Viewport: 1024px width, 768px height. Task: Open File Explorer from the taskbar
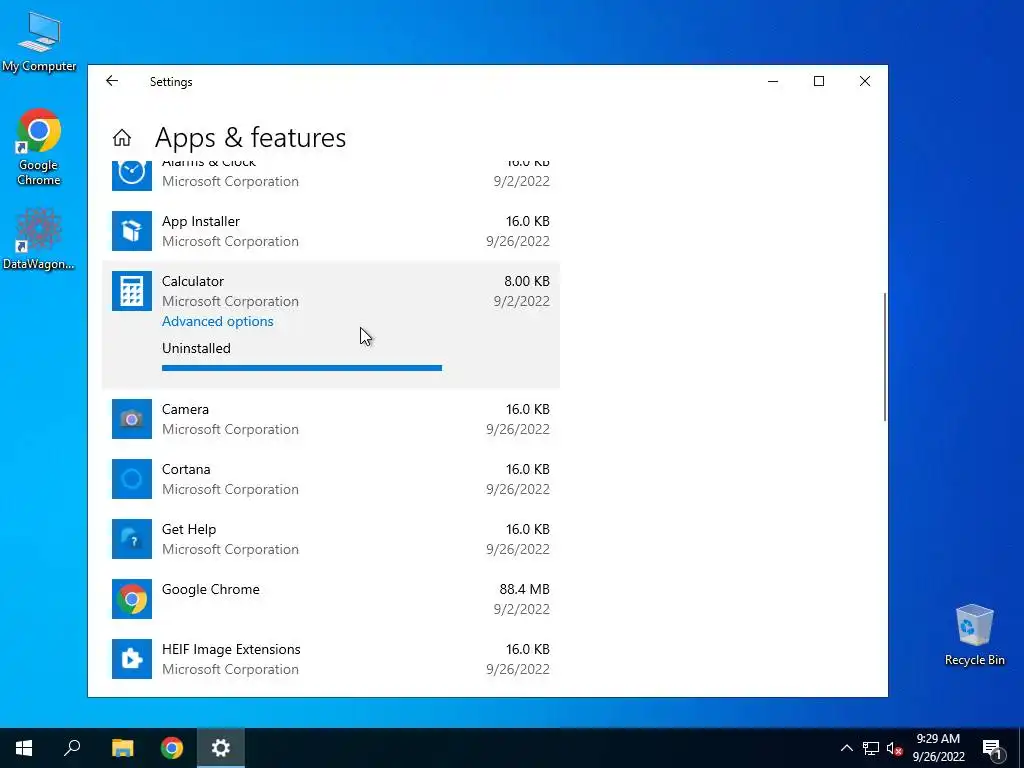[122, 748]
